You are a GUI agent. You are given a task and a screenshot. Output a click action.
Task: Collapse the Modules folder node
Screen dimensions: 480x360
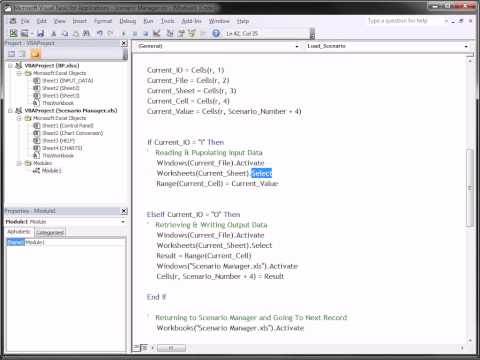click(x=19, y=163)
